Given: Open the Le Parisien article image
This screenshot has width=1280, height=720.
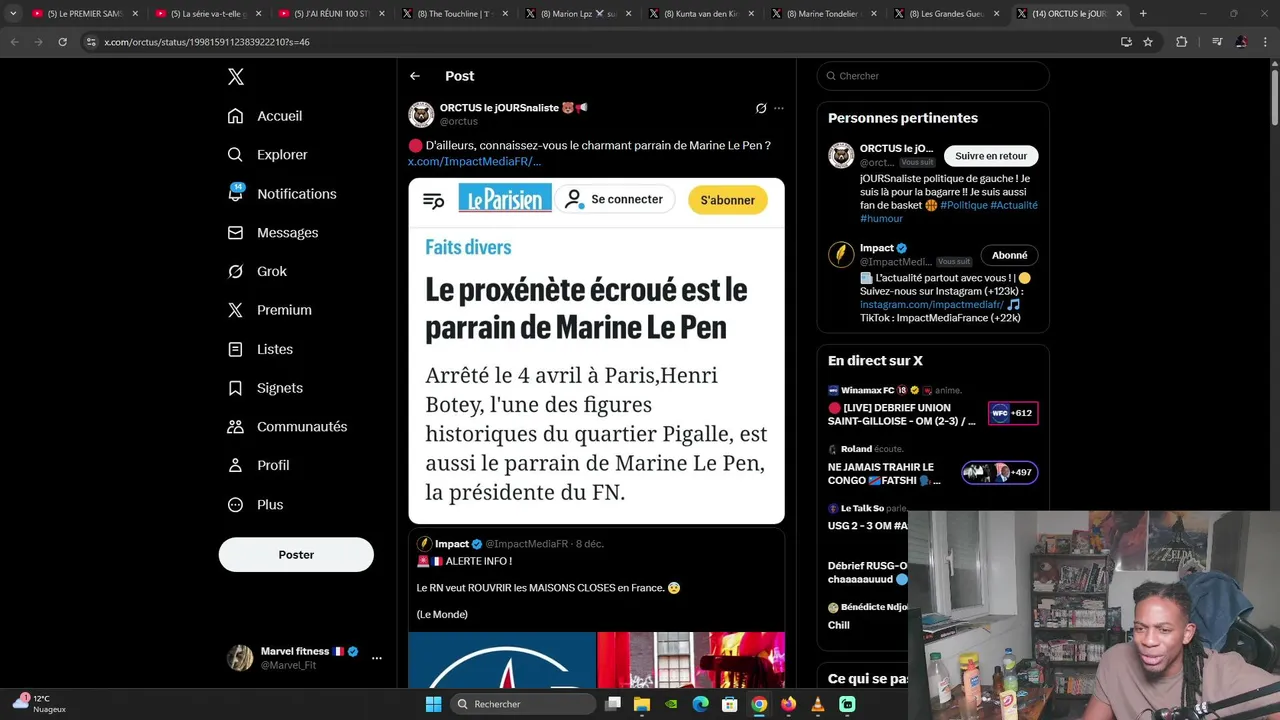Looking at the screenshot, I should [x=596, y=351].
